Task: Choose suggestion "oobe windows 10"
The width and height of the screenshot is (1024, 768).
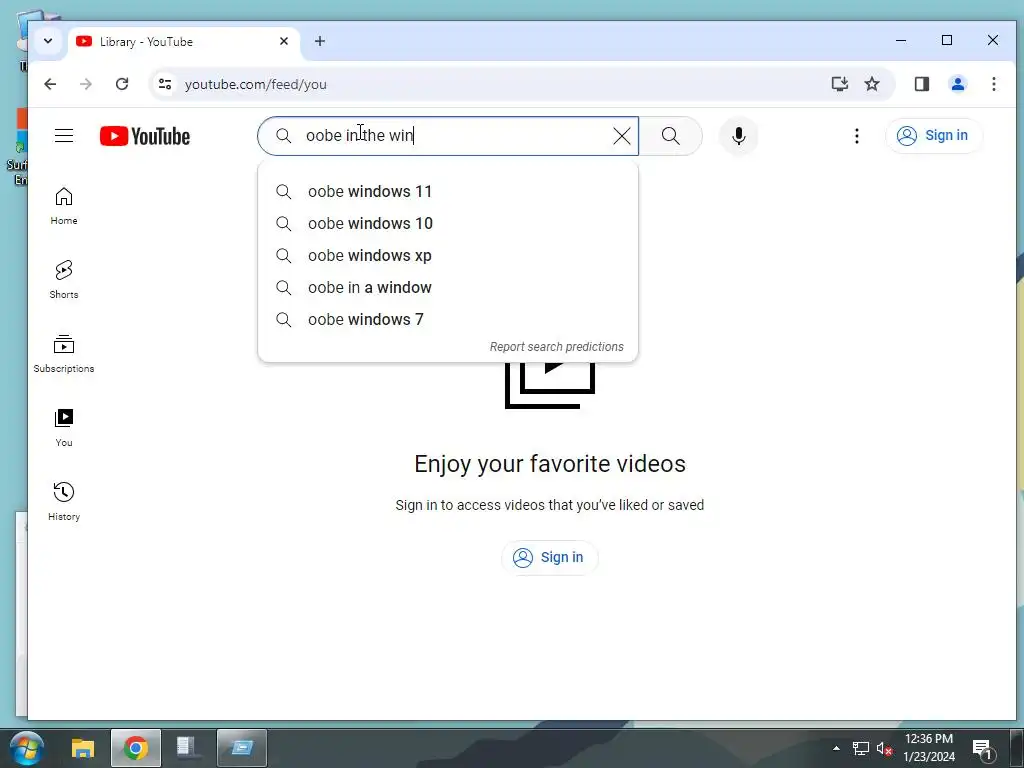Action: tap(448, 223)
